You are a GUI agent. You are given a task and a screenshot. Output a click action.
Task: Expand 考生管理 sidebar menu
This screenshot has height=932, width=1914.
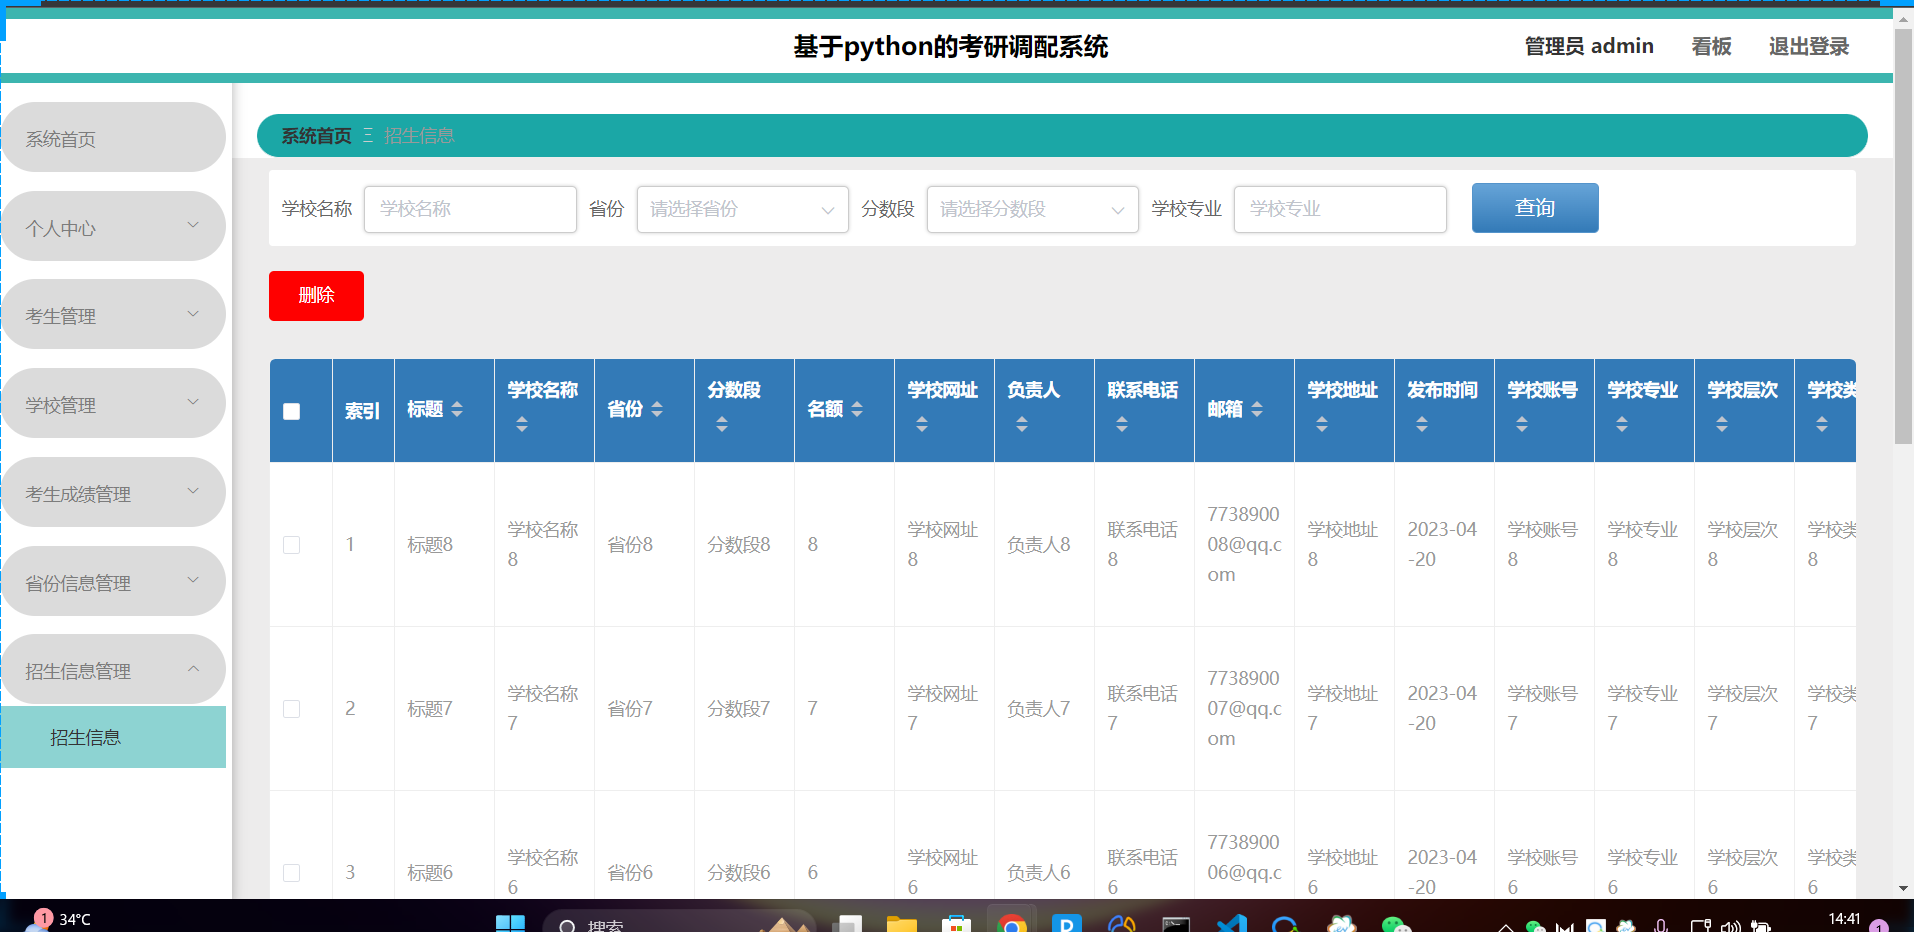pyautogui.click(x=113, y=315)
